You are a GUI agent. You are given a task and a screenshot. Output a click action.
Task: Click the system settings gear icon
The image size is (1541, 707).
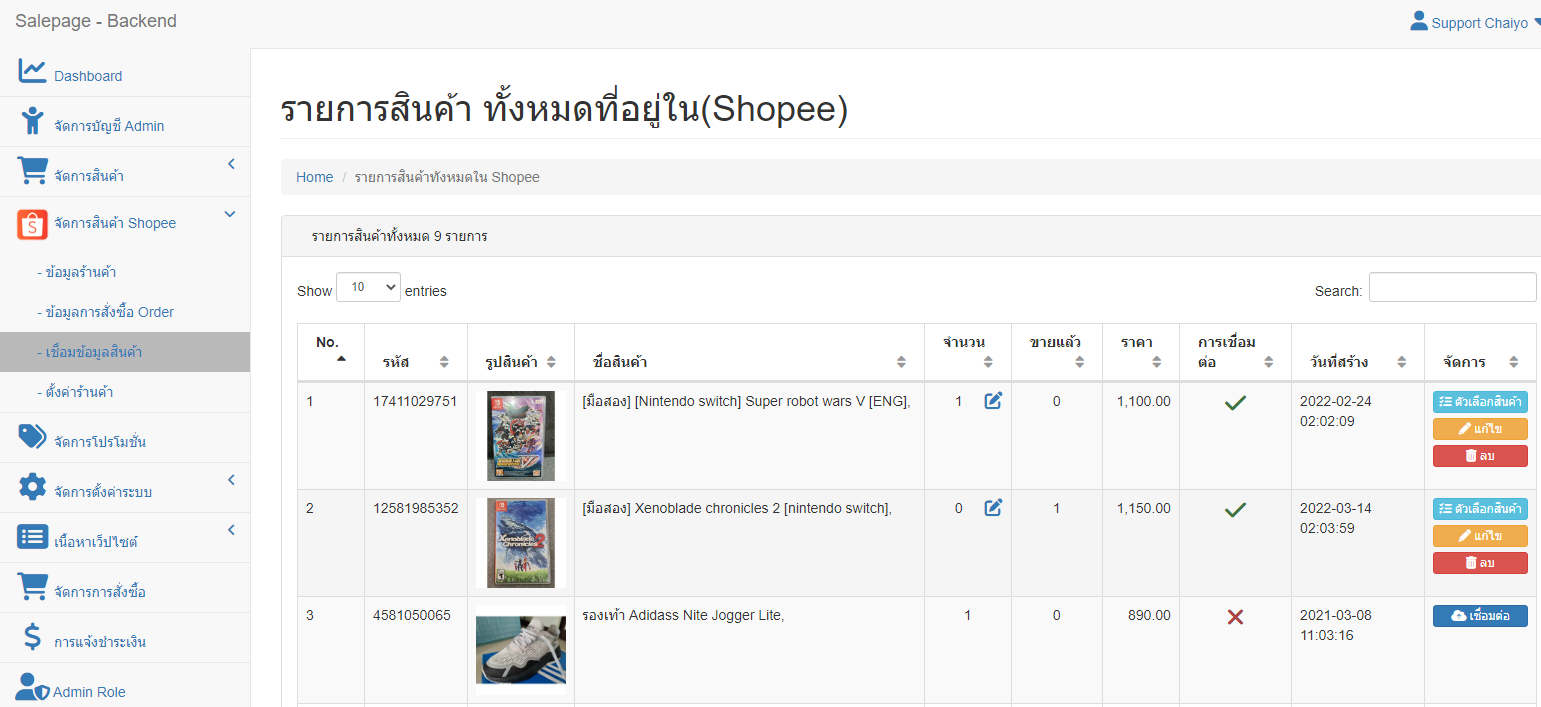click(32, 488)
